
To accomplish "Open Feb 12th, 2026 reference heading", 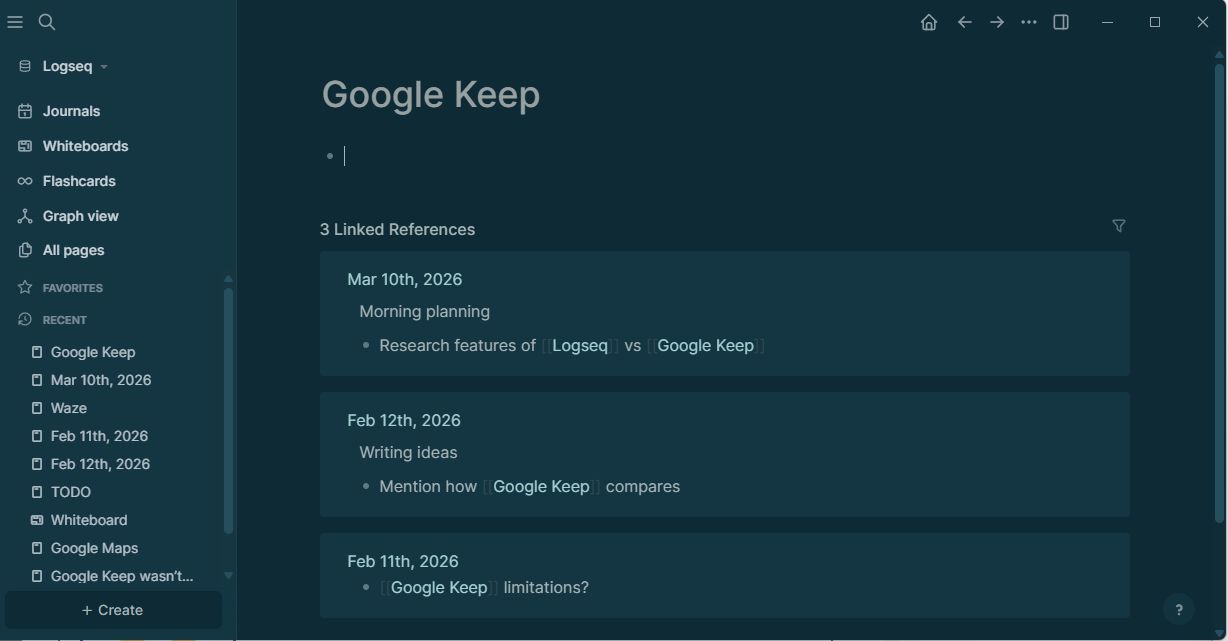I will pos(404,420).
